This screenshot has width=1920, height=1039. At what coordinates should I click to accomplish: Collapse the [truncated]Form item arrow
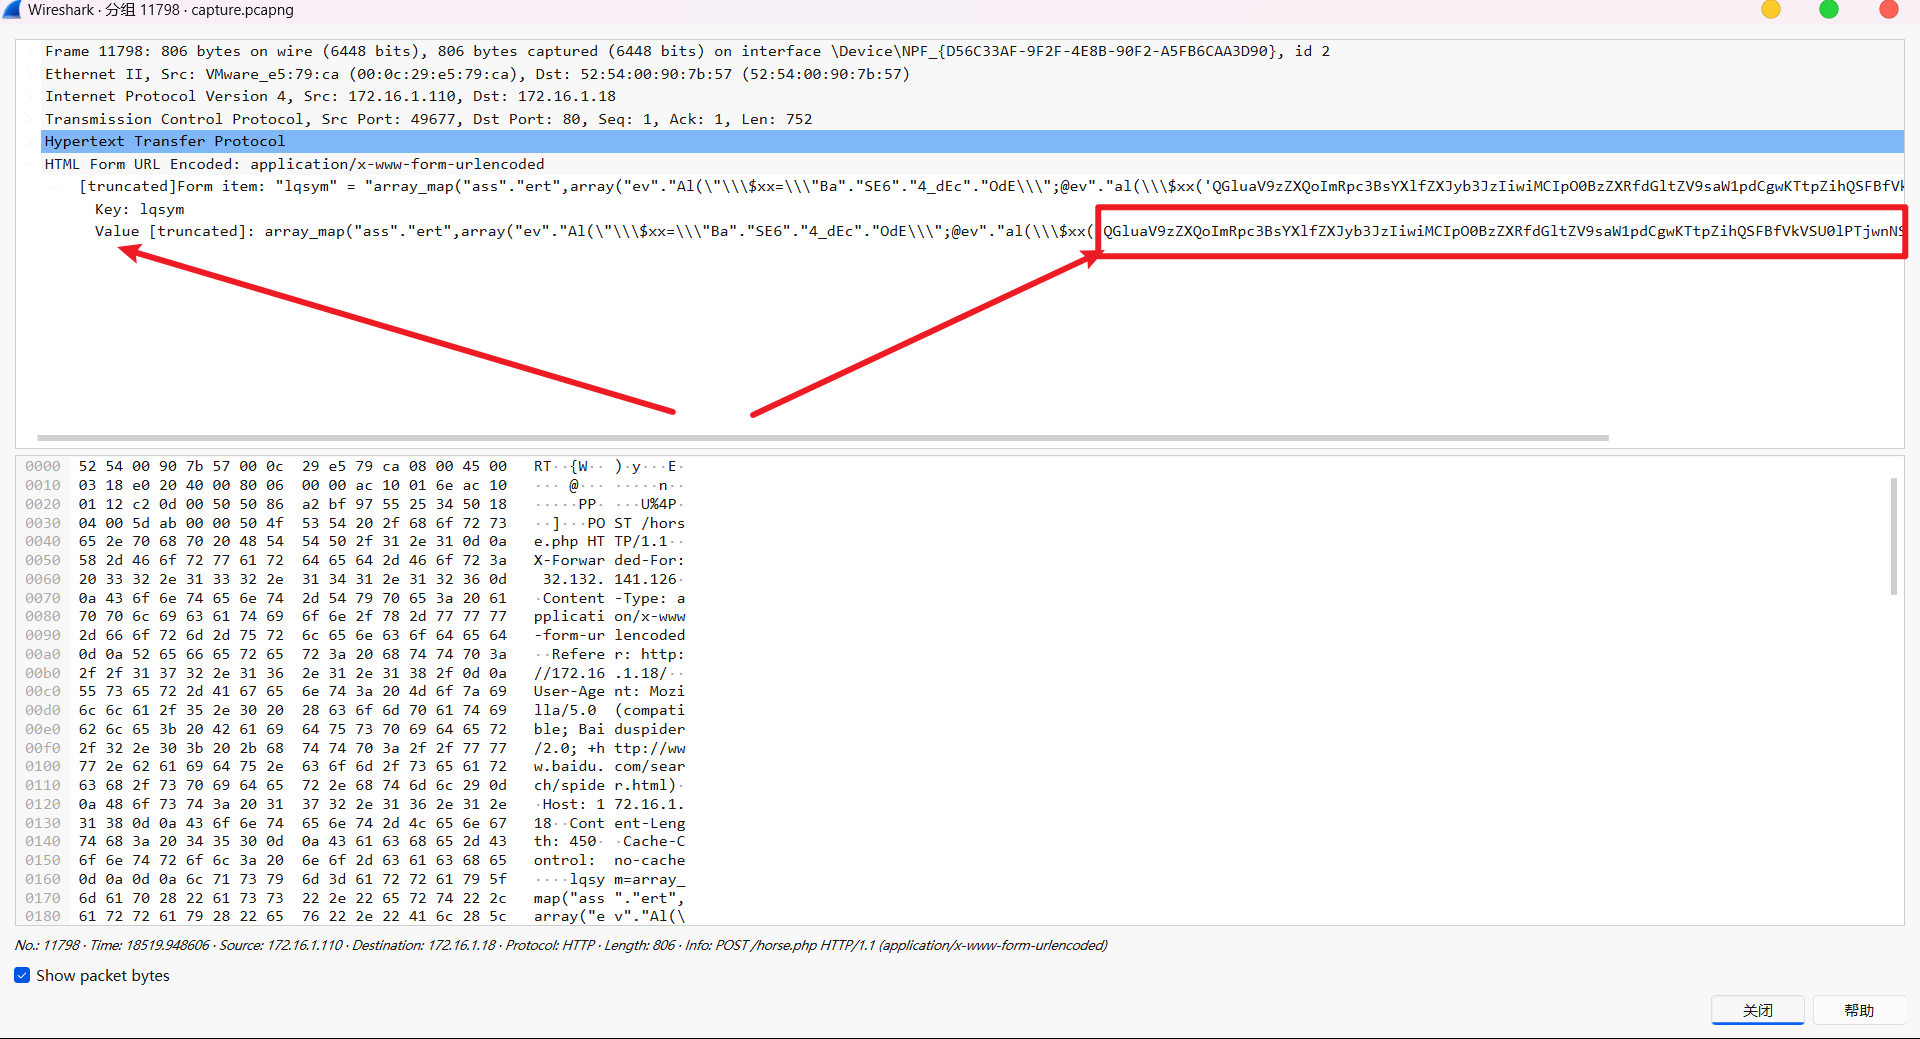pyautogui.click(x=56, y=186)
